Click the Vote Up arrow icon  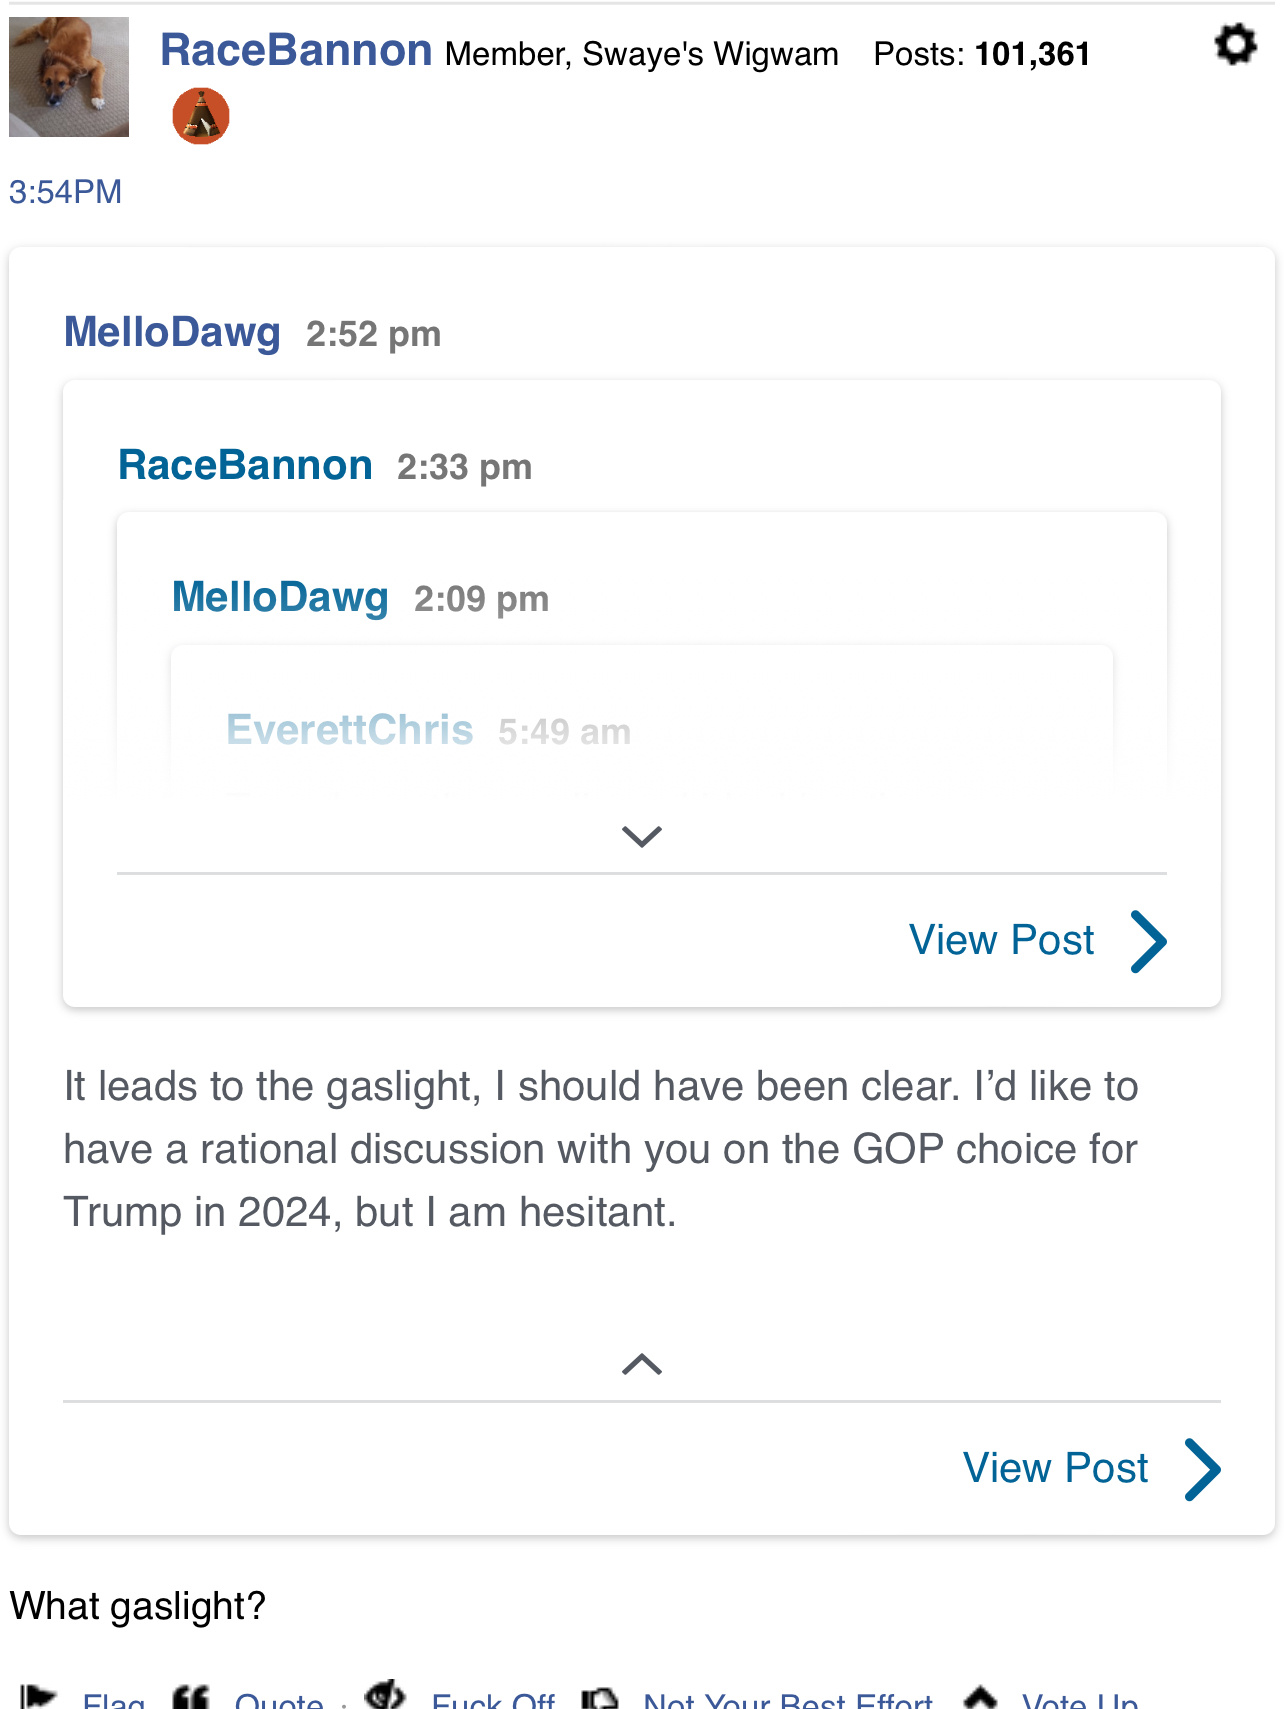tap(980, 1697)
